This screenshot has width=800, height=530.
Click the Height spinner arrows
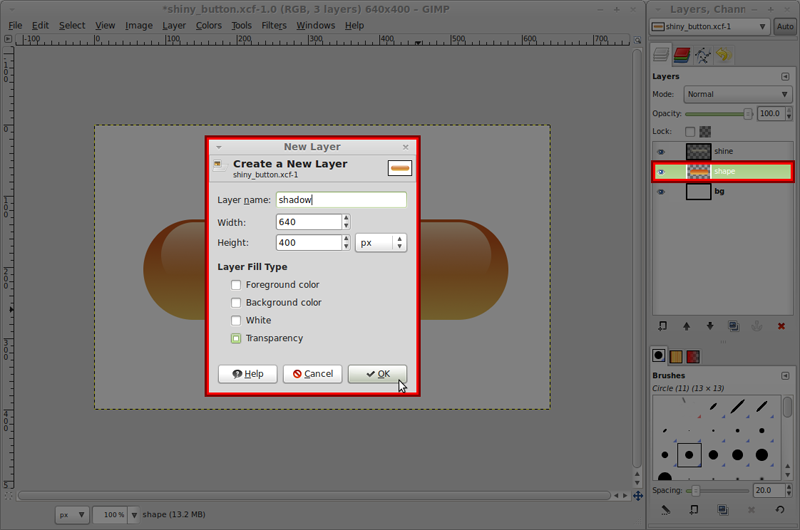tap(346, 242)
